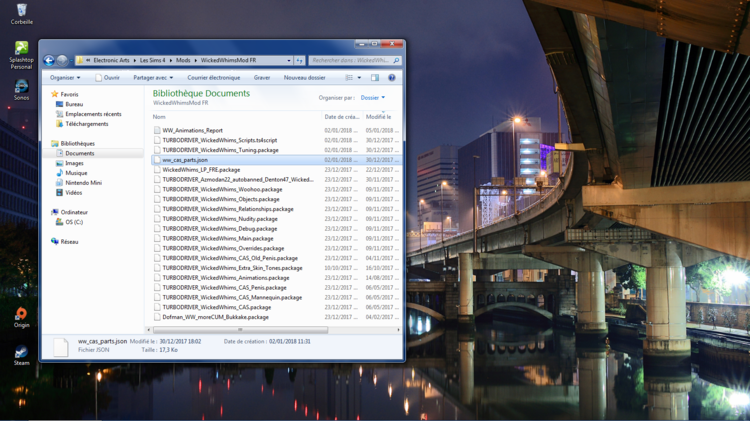
Task: Select the ww_cas_parts.json file row
Action: [276, 160]
